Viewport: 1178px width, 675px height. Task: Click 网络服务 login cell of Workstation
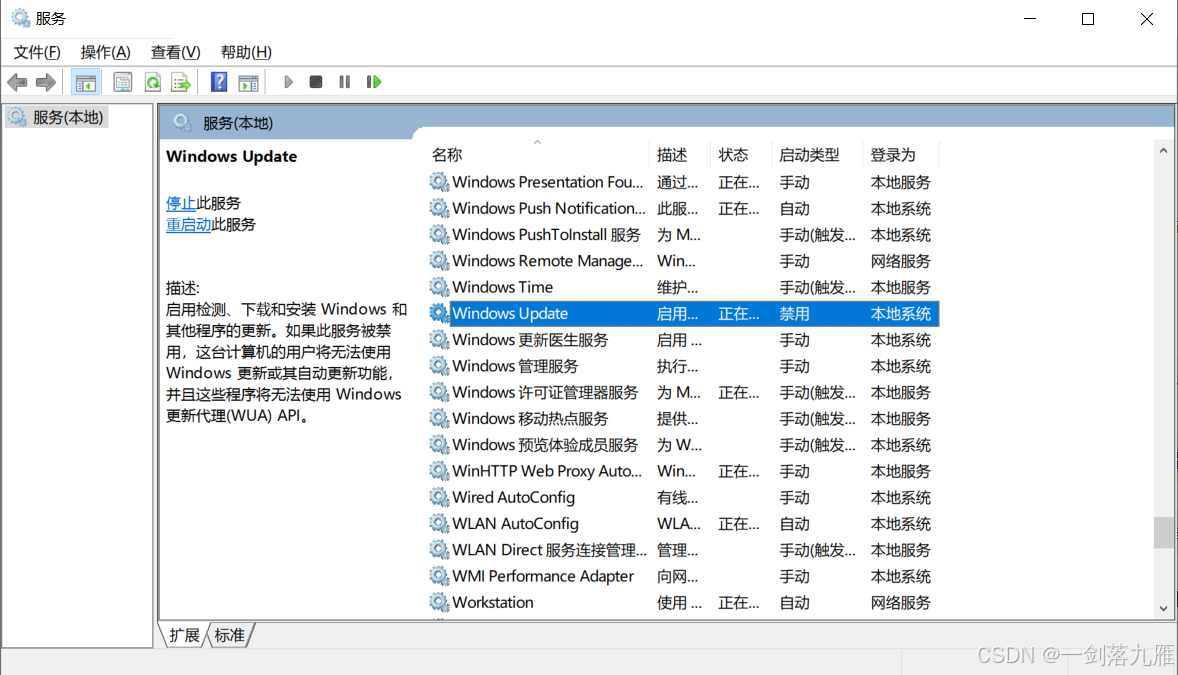900,603
